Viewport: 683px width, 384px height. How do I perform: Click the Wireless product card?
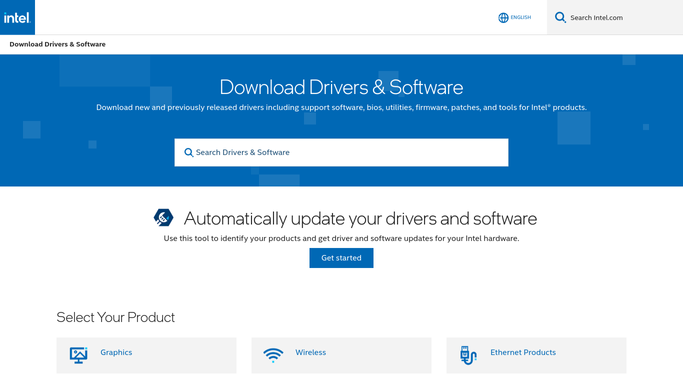point(342,355)
